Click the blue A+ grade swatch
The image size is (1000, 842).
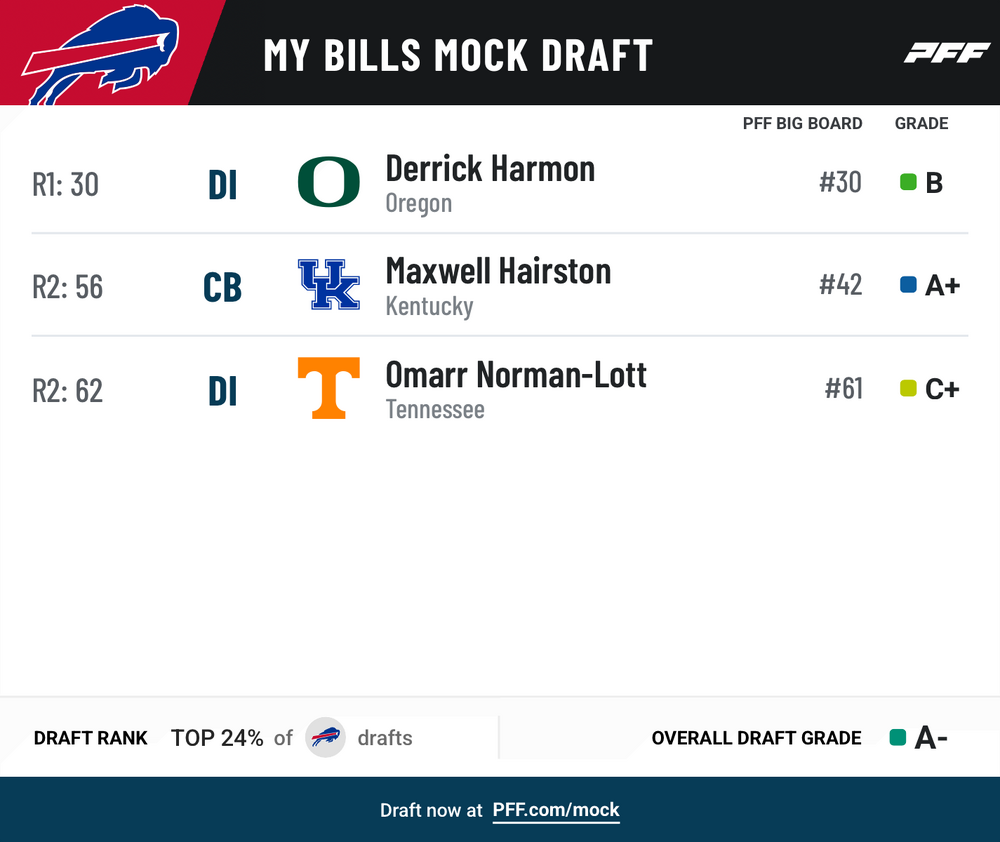tap(908, 284)
